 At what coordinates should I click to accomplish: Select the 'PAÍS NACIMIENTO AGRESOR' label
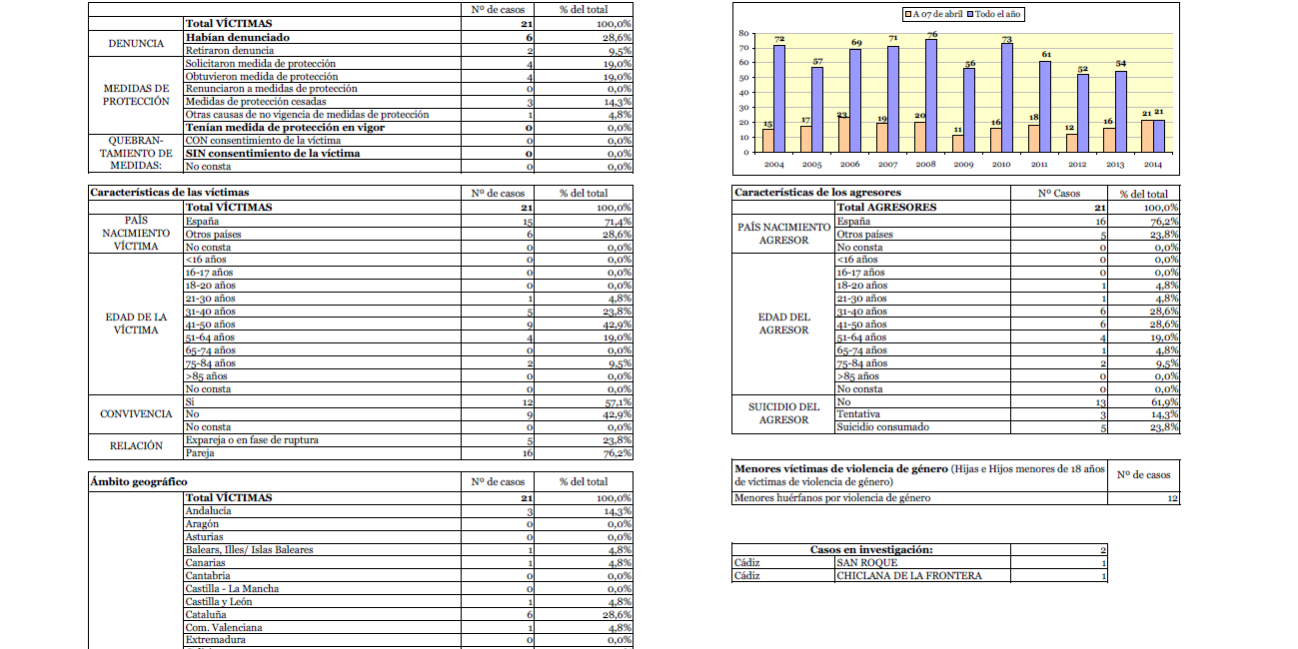pos(783,233)
